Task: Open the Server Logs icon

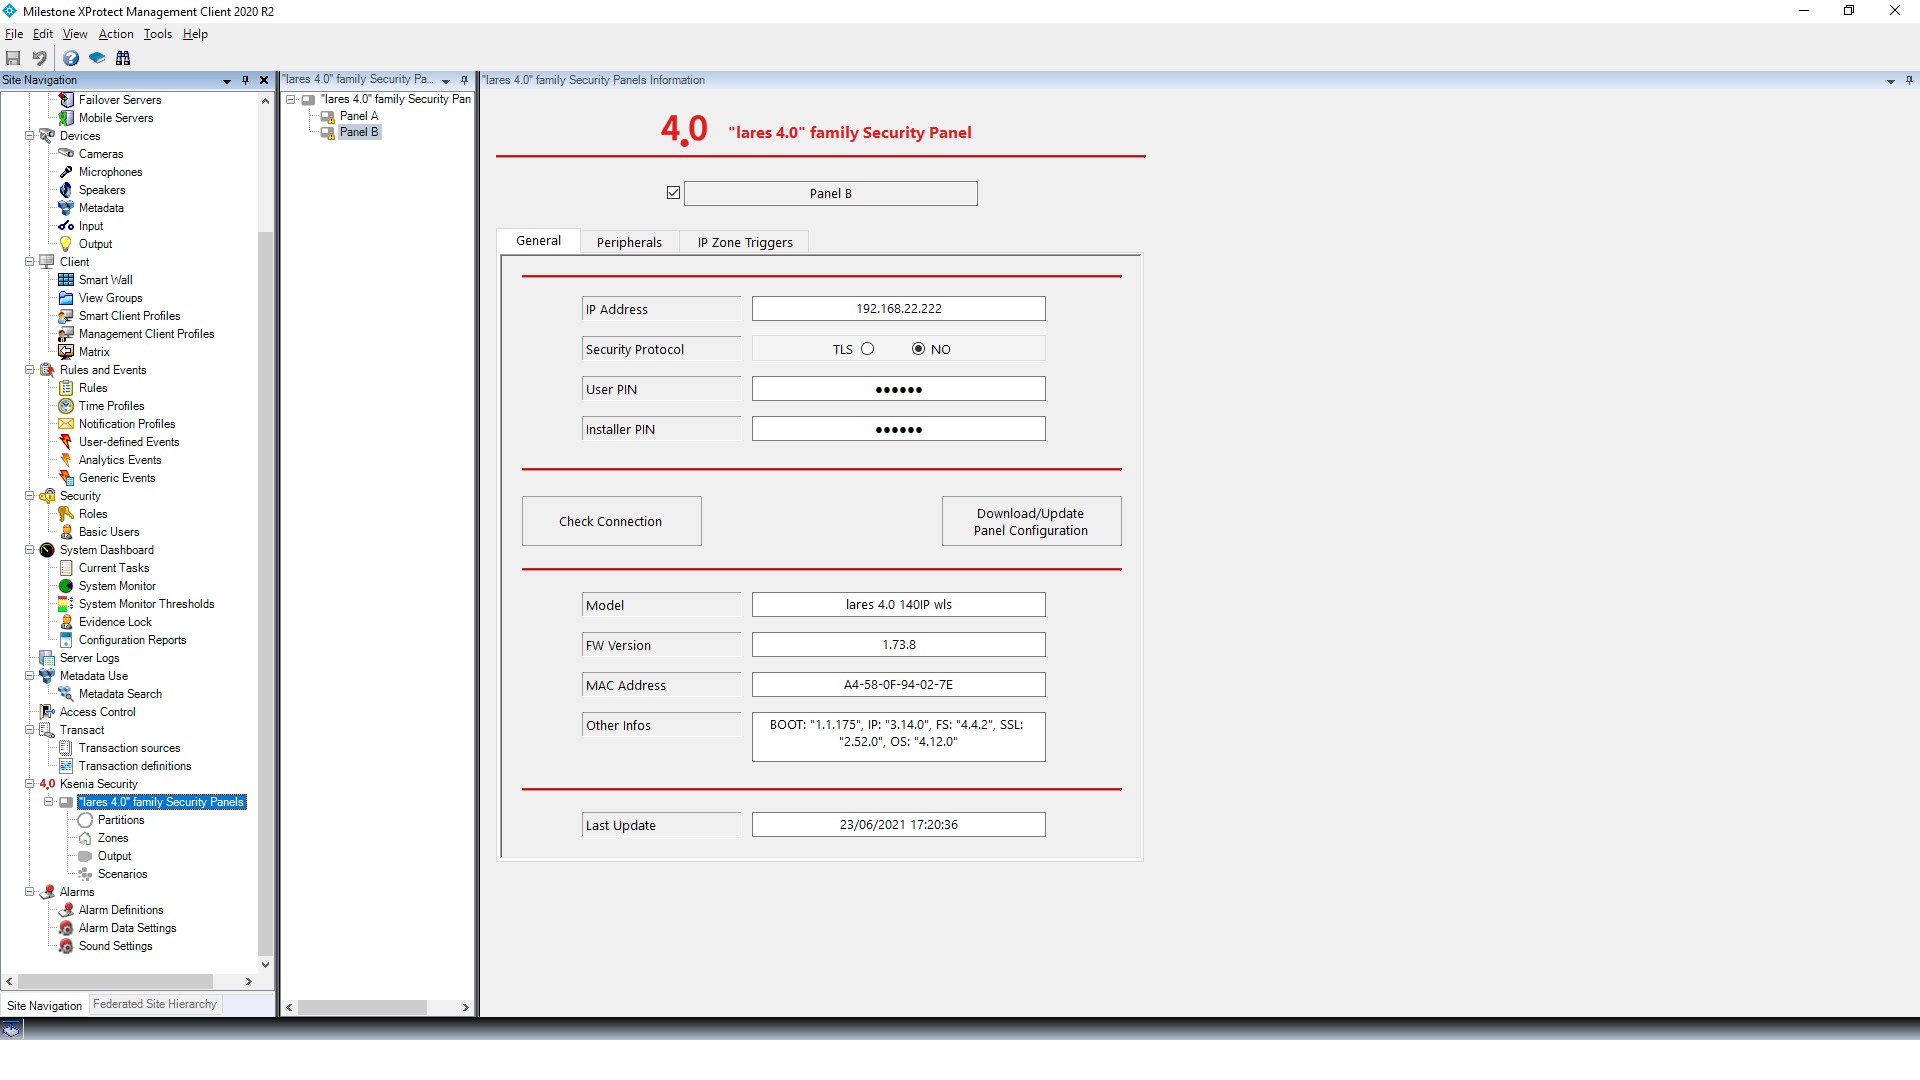Action: [47, 658]
